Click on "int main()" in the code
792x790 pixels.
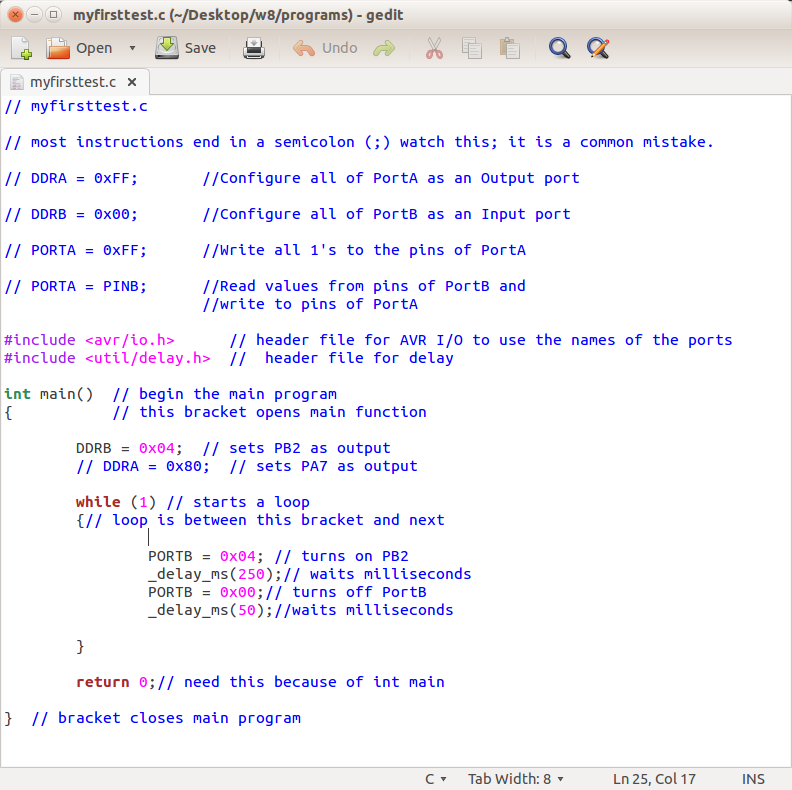click(48, 394)
